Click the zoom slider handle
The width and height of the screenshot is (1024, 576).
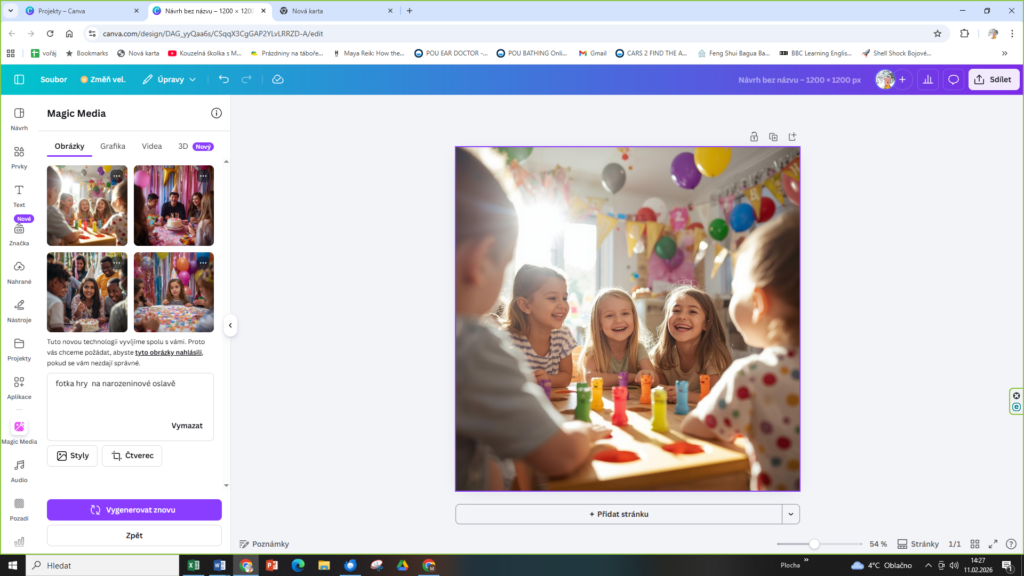tap(814, 544)
